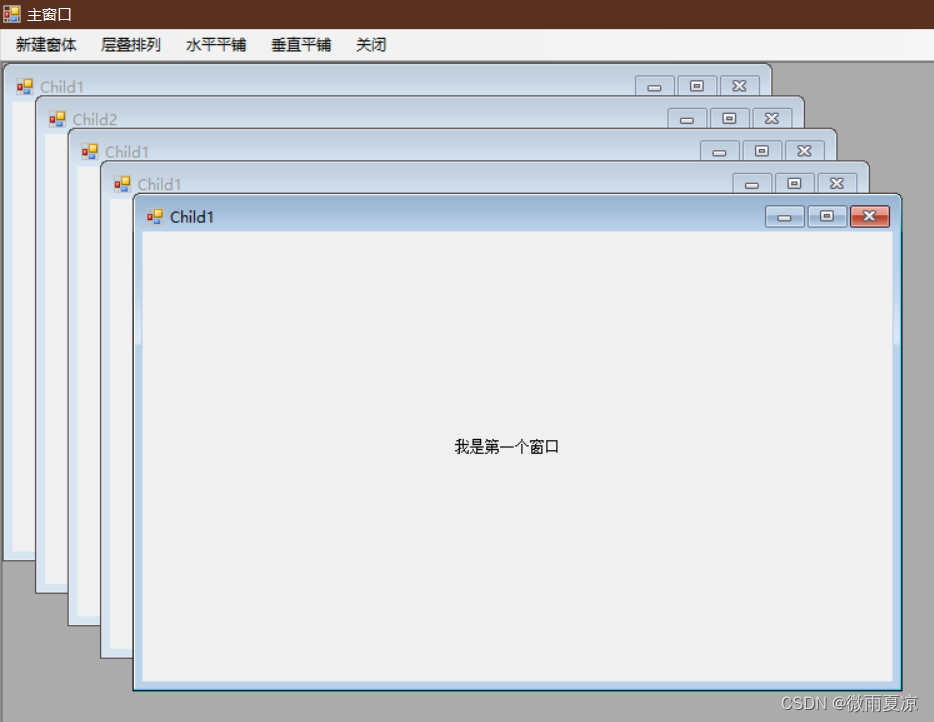Screen dimensions: 934x722
Task: Click the rearmost Child1's minimize icon
Action: point(654,86)
